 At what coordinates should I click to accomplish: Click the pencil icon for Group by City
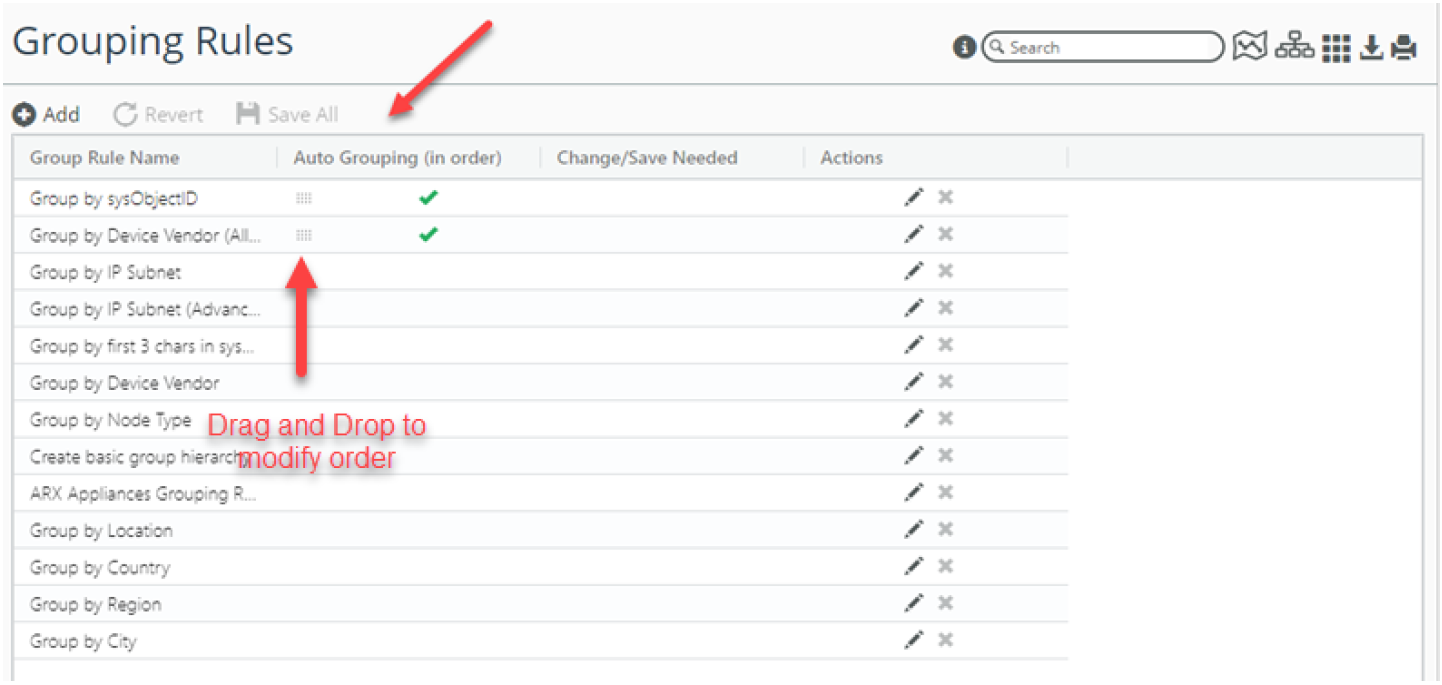point(913,641)
